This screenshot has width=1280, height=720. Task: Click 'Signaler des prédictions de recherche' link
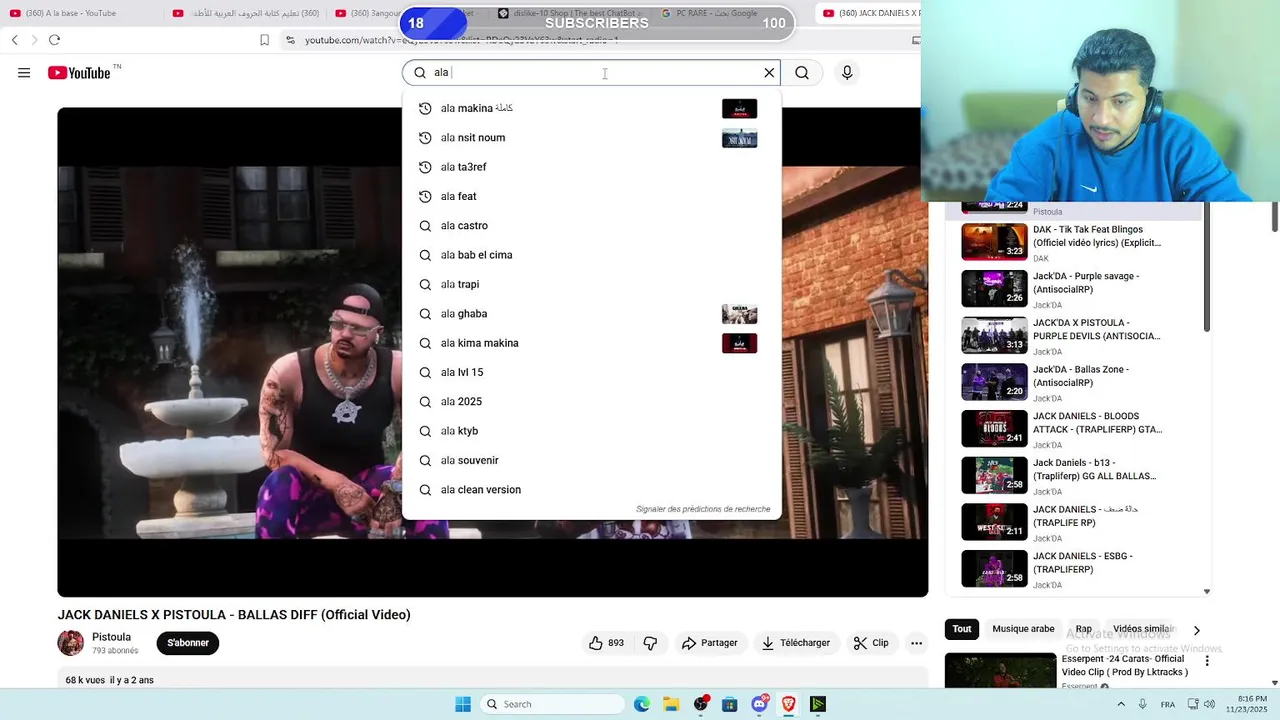[x=703, y=509]
